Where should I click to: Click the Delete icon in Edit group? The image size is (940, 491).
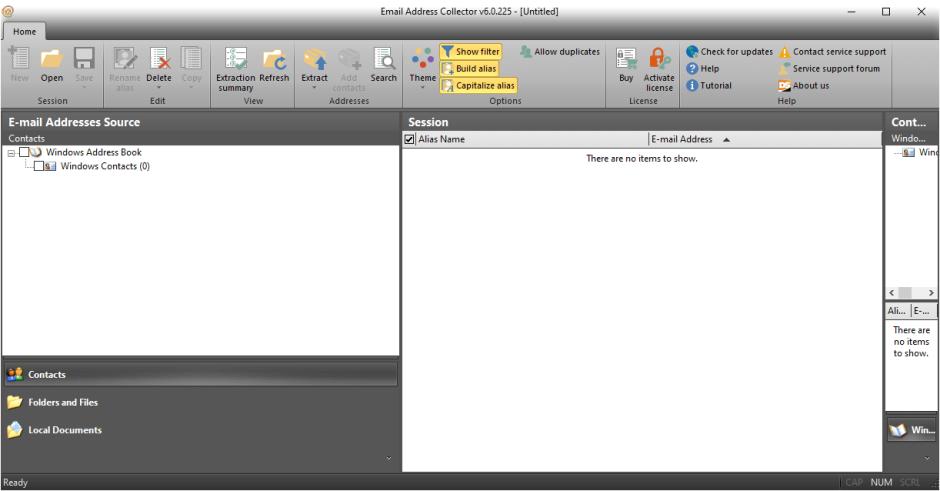(x=159, y=59)
